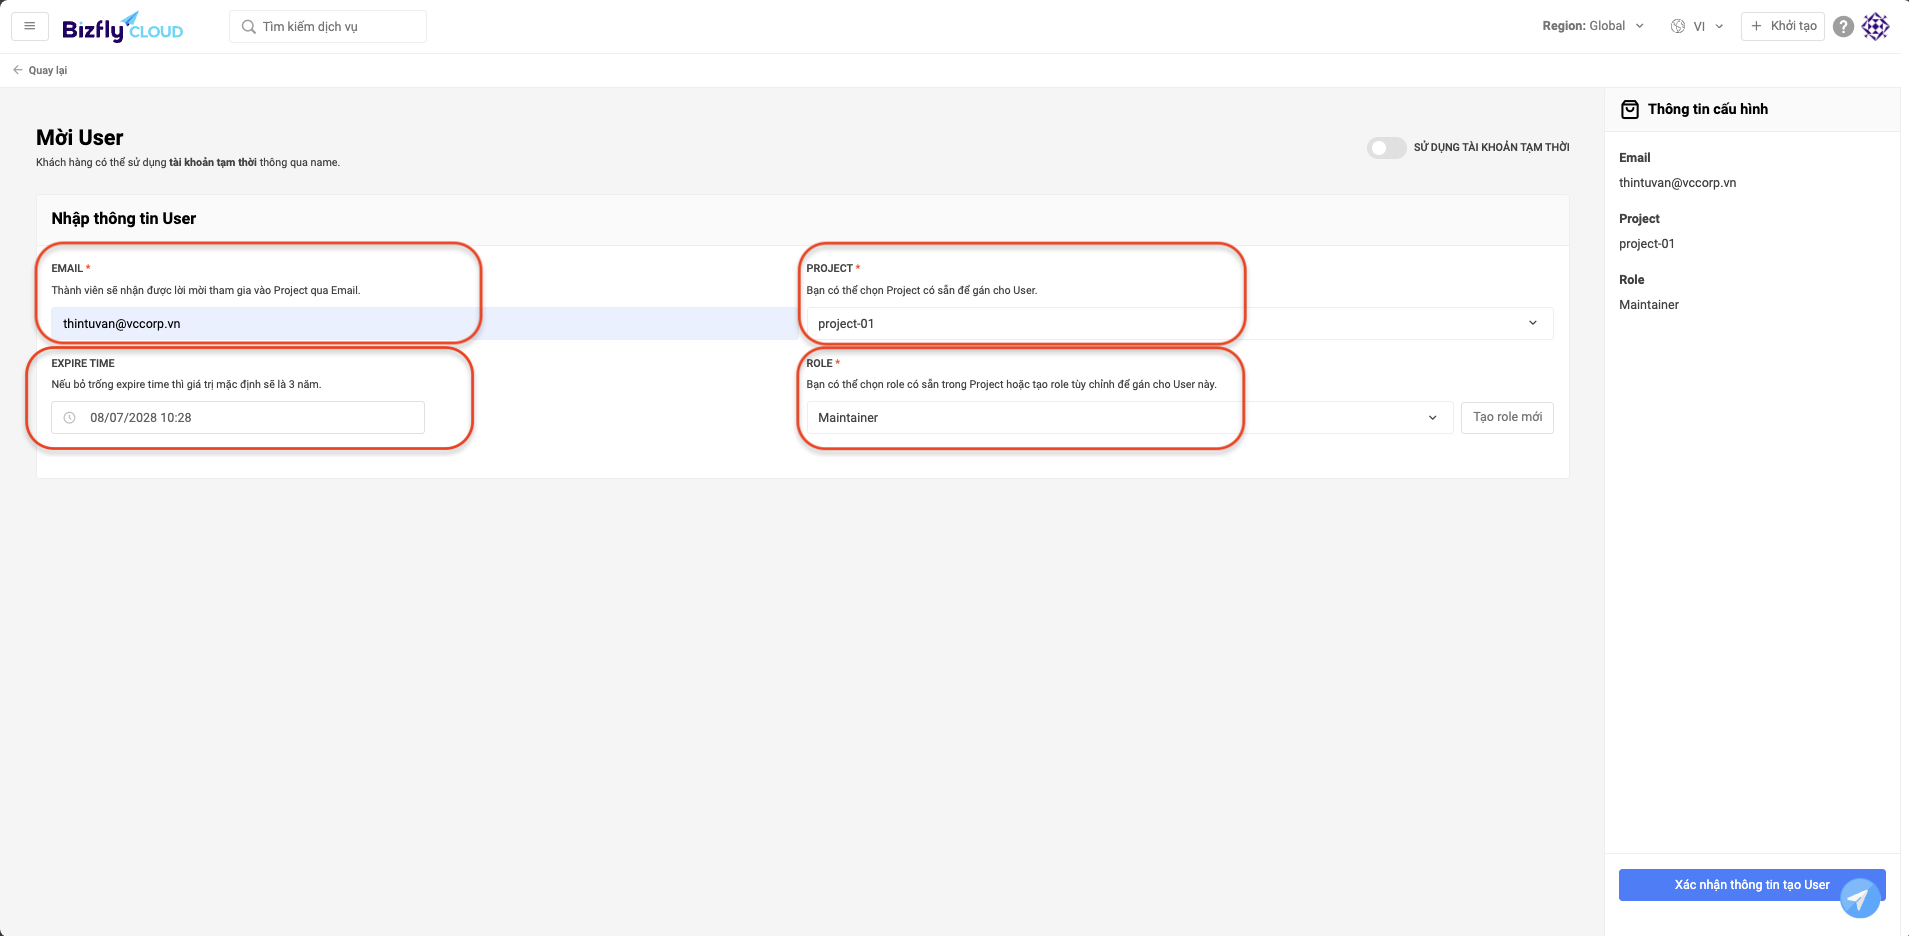This screenshot has width=1909, height=936.
Task: Open the user avatar menu
Action: tap(1875, 27)
